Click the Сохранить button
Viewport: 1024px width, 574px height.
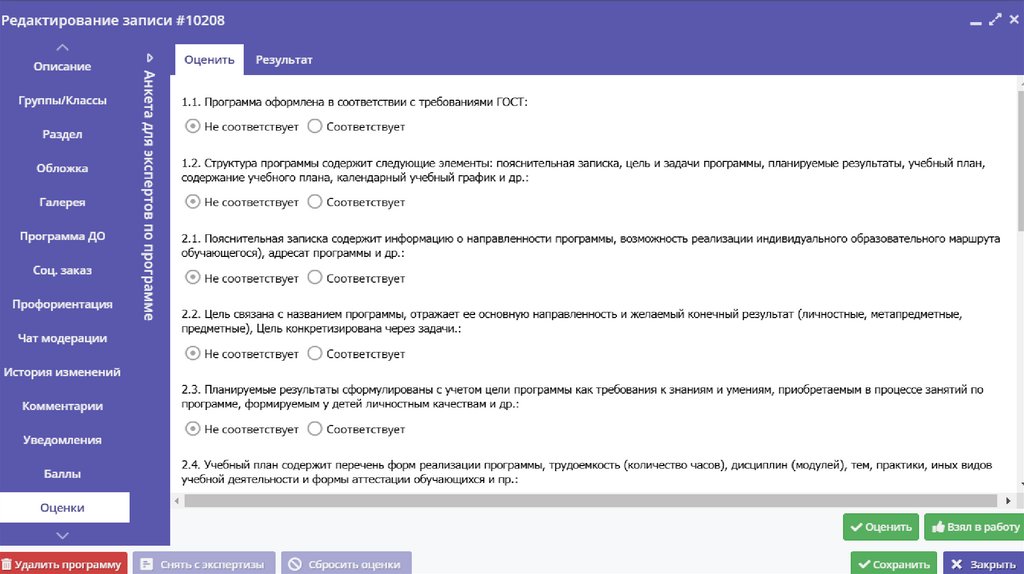coord(893,564)
